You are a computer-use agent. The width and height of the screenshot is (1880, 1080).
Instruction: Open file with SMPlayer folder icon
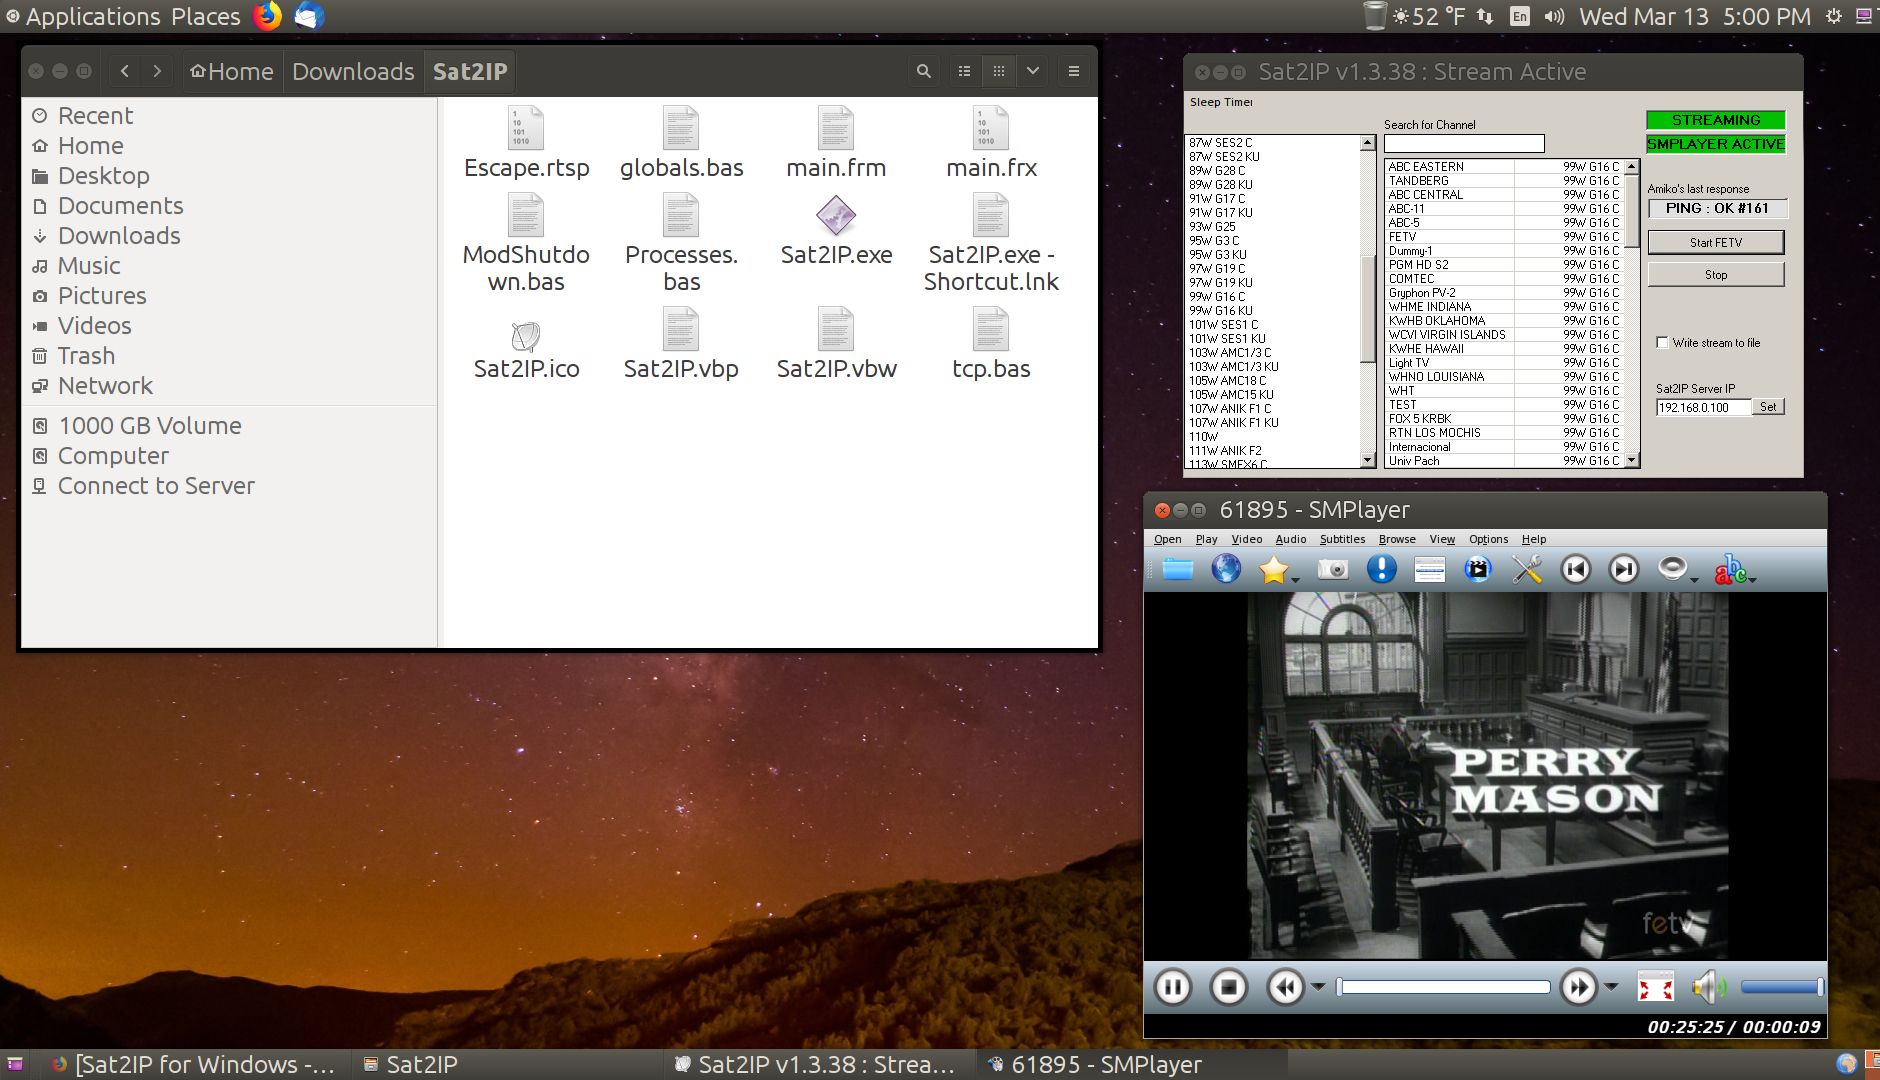pos(1178,570)
